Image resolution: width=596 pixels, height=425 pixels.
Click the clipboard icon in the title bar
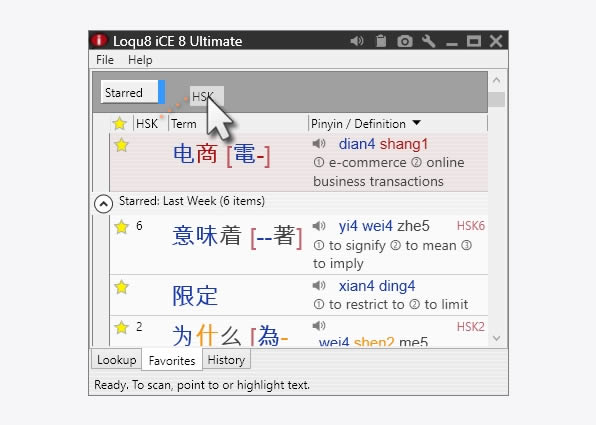click(x=381, y=41)
